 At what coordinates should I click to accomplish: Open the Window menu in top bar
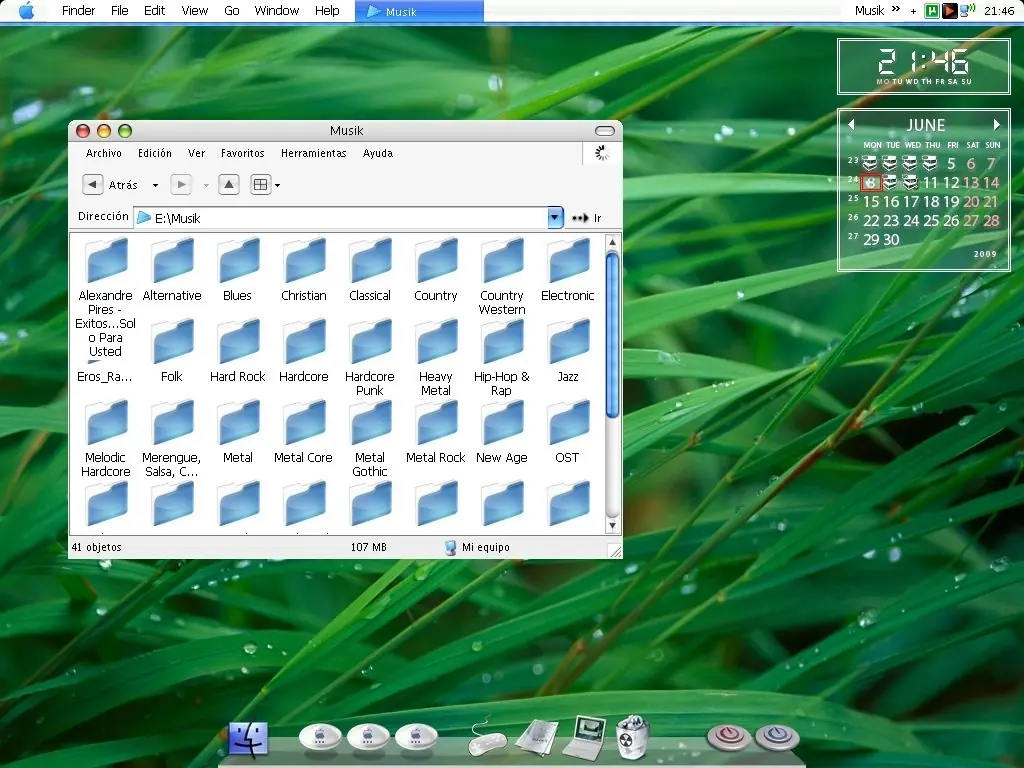point(277,10)
